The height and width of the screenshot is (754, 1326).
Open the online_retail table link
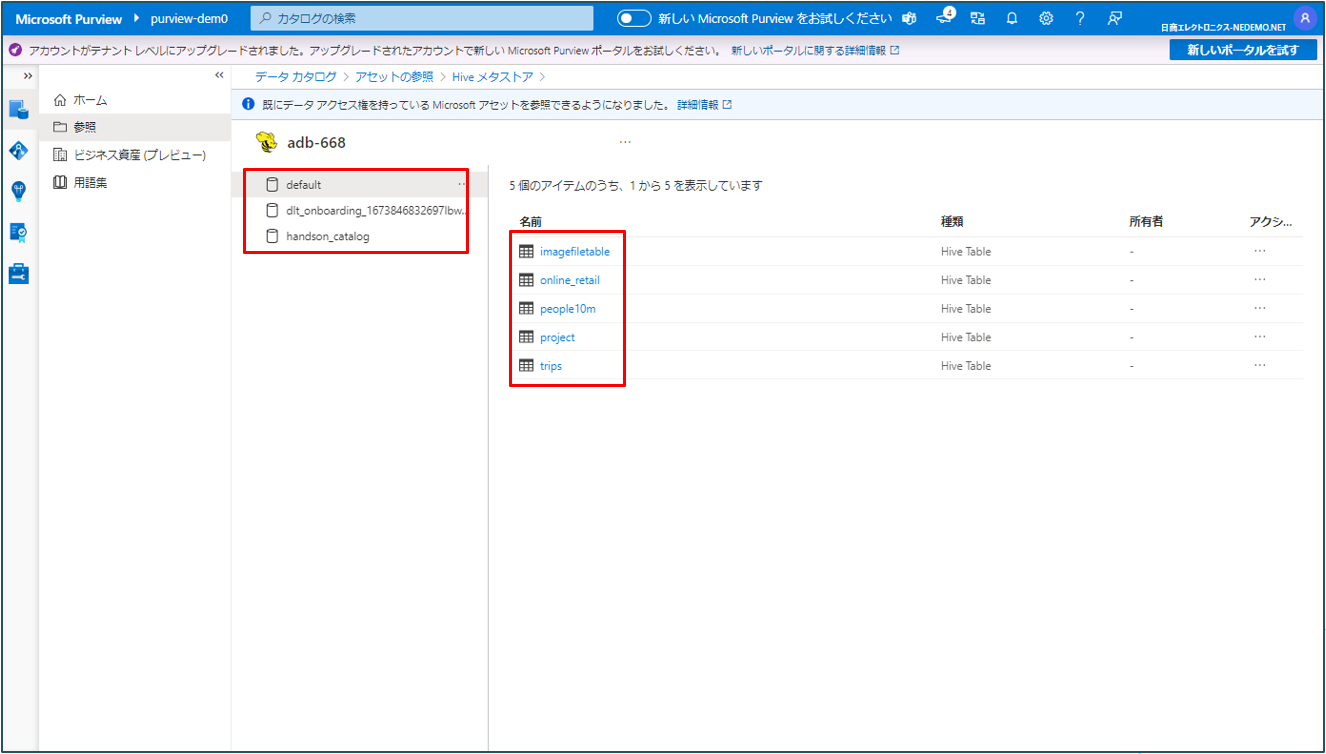570,280
